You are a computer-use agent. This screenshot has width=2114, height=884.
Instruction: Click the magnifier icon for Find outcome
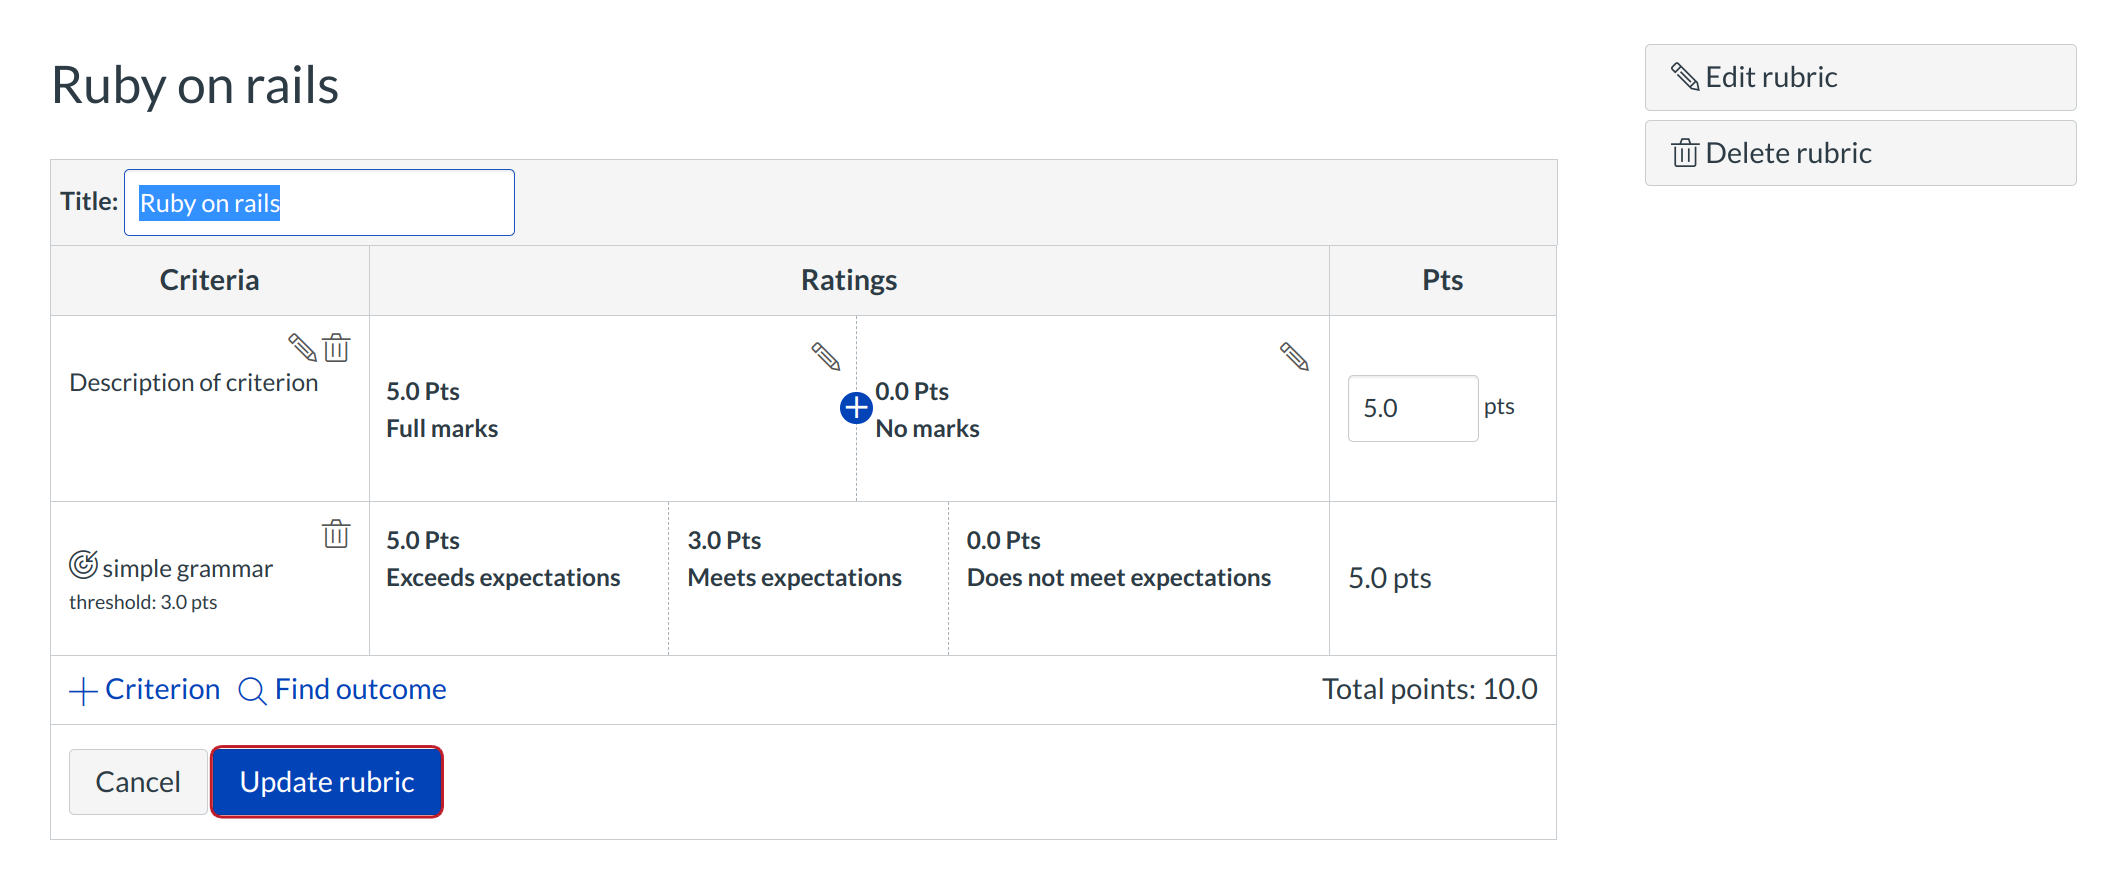(x=252, y=691)
